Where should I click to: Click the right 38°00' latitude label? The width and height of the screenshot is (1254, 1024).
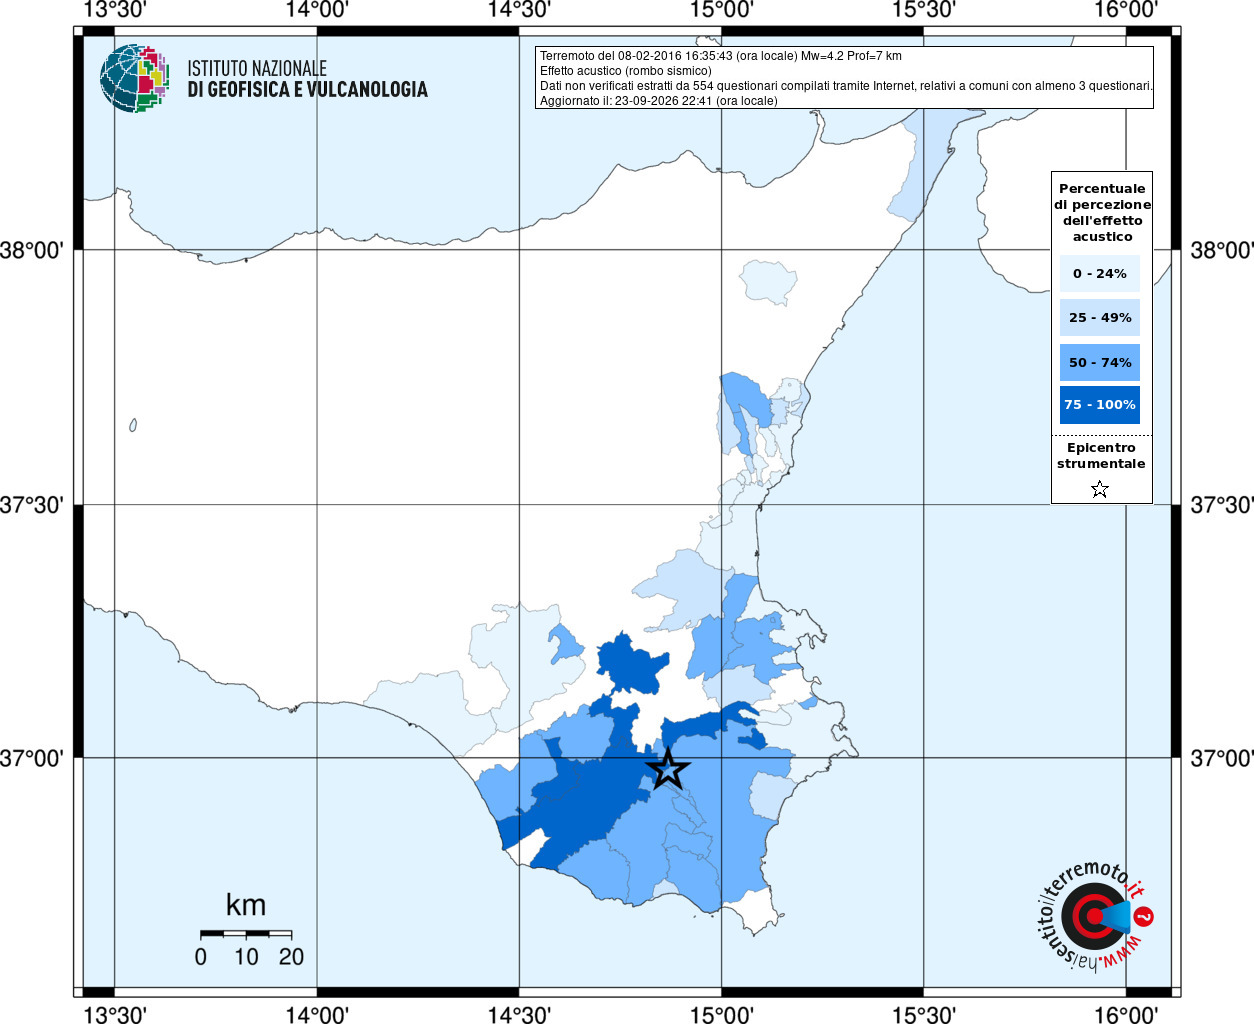tap(1222, 250)
